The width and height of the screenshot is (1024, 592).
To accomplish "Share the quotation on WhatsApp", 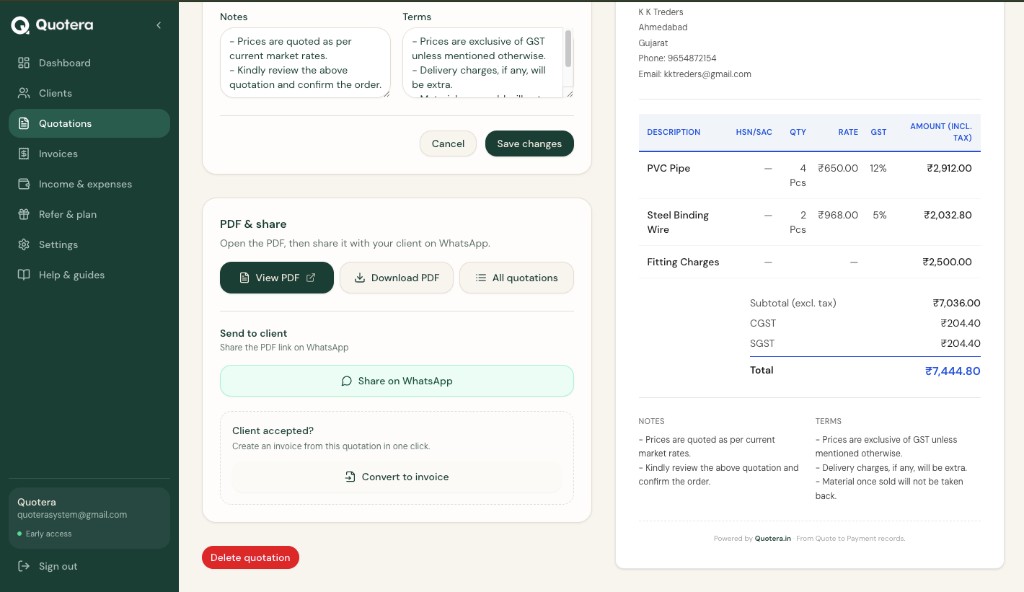I will (x=397, y=381).
